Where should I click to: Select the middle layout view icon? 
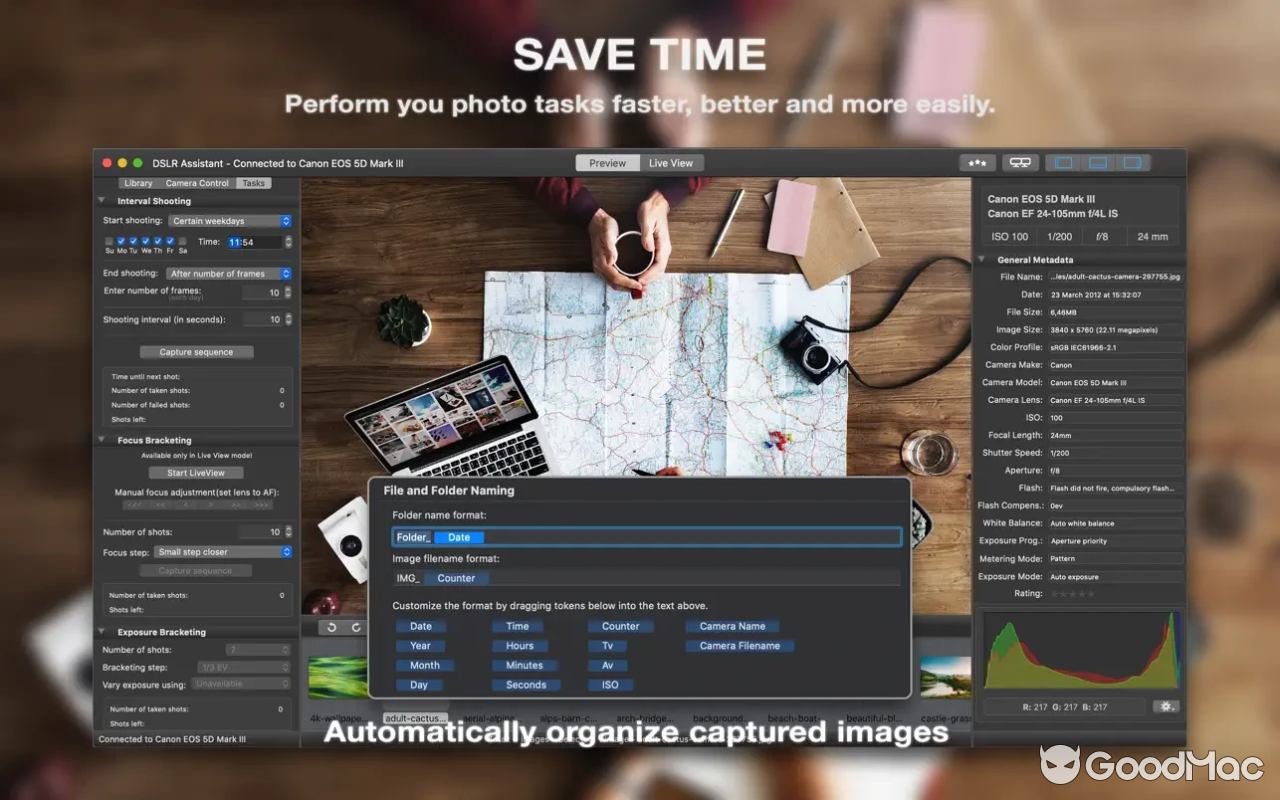click(1098, 162)
